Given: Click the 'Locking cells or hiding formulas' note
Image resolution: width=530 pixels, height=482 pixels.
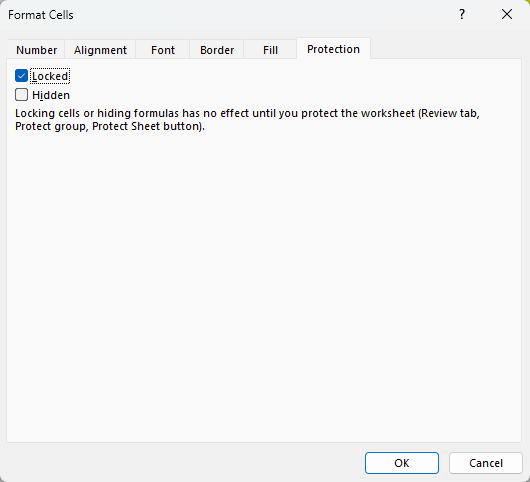Looking at the screenshot, I should [247, 120].
